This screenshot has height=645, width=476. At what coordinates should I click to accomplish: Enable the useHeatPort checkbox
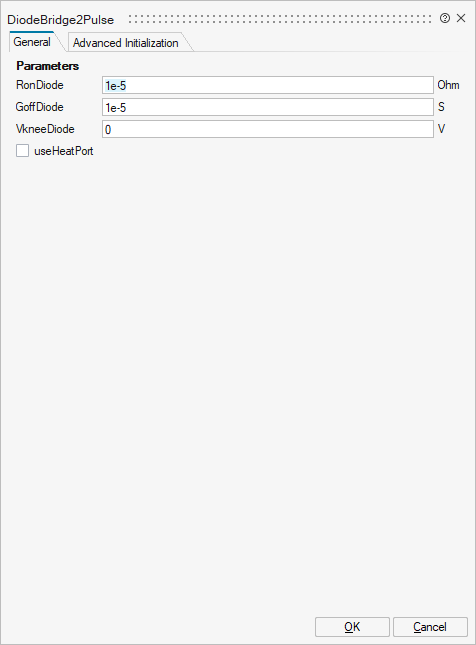click(x=23, y=151)
